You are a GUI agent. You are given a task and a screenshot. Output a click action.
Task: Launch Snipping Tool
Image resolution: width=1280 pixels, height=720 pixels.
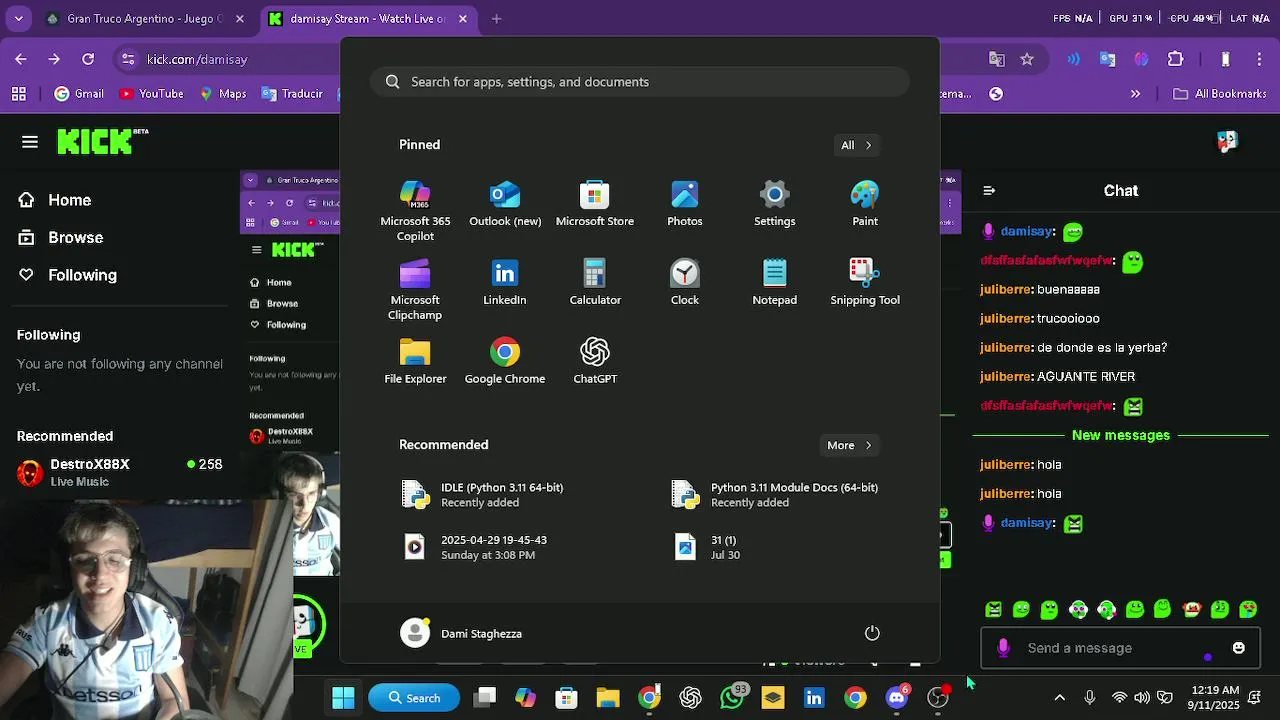(865, 283)
